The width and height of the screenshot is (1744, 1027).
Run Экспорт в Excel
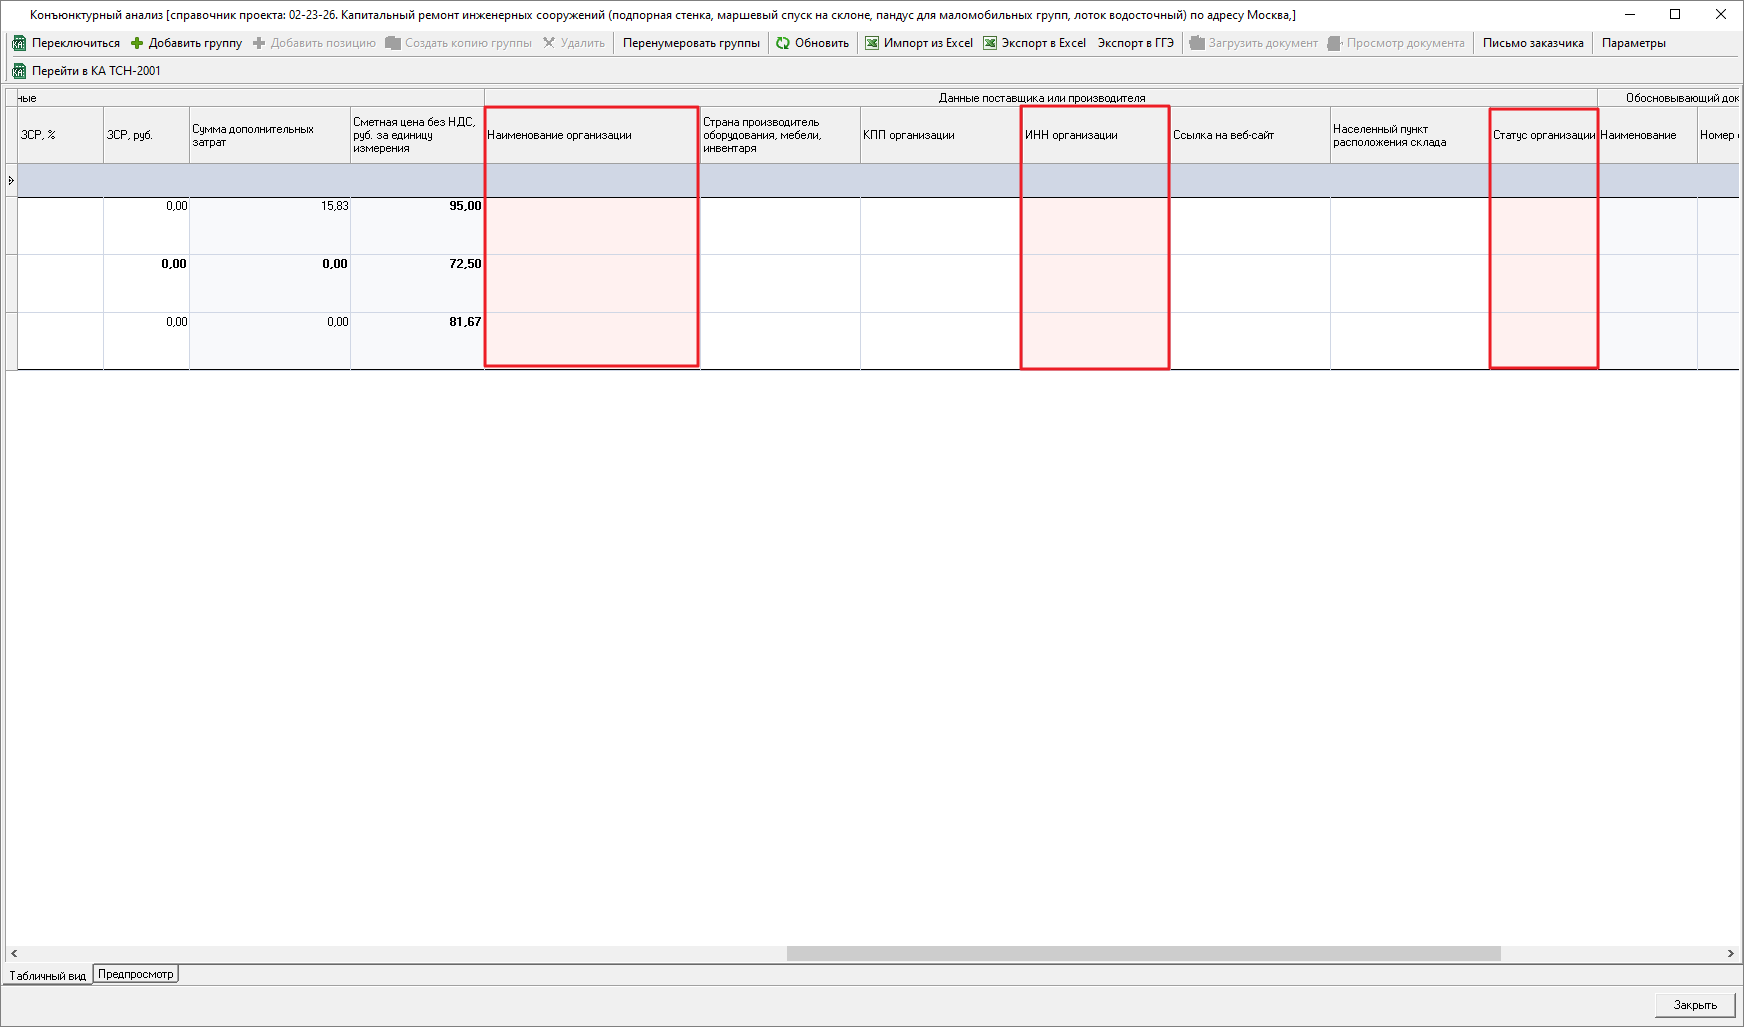(1034, 43)
